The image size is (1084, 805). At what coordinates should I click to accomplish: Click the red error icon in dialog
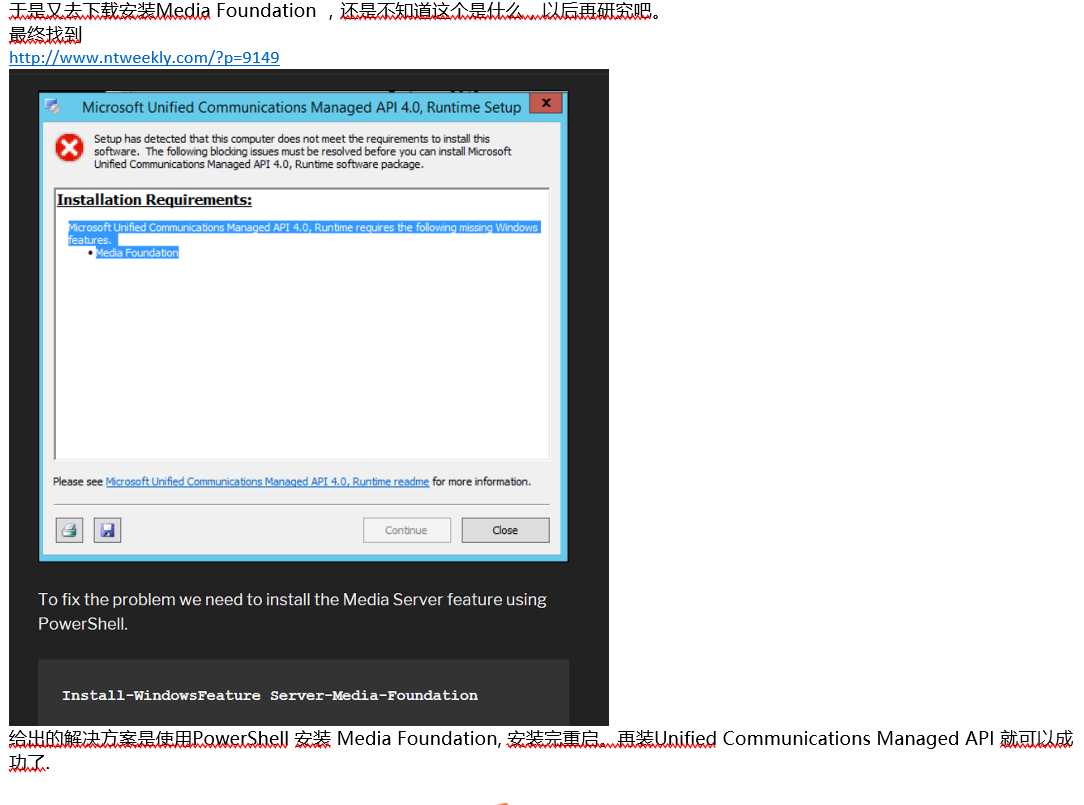pos(69,147)
